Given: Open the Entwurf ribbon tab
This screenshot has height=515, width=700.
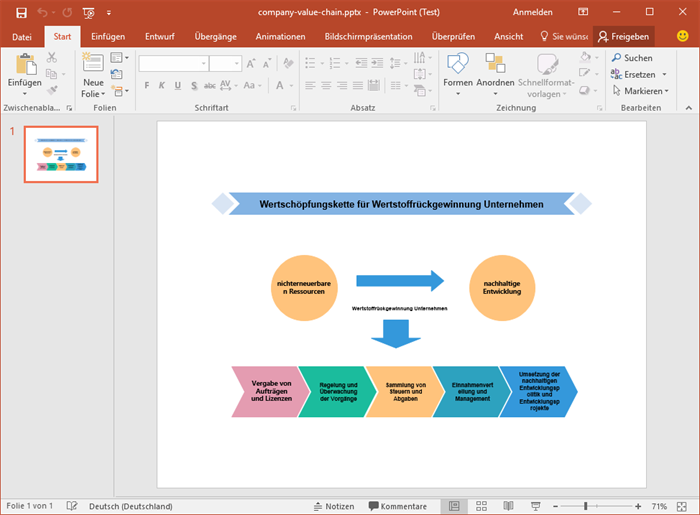Looking at the screenshot, I should coord(159,36).
